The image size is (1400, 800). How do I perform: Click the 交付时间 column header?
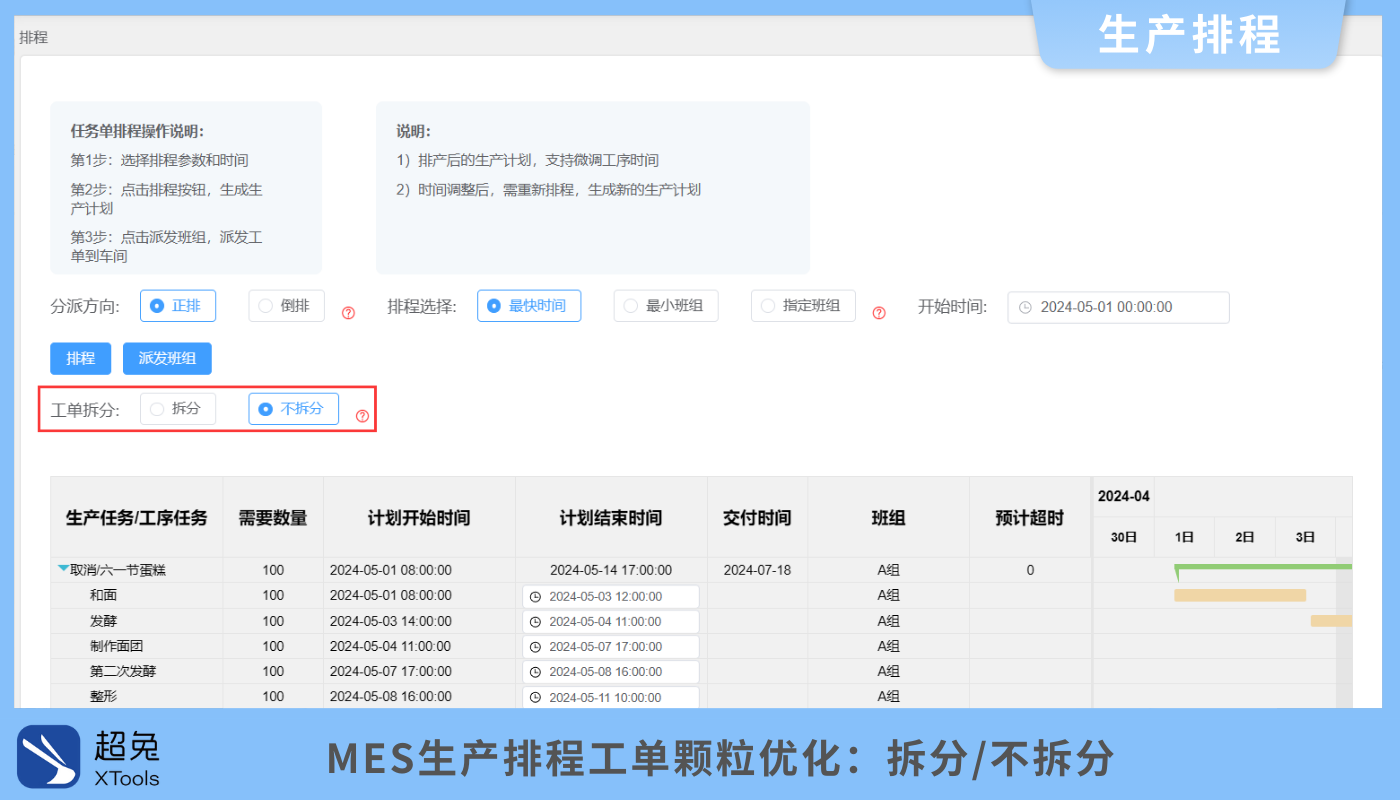click(757, 518)
